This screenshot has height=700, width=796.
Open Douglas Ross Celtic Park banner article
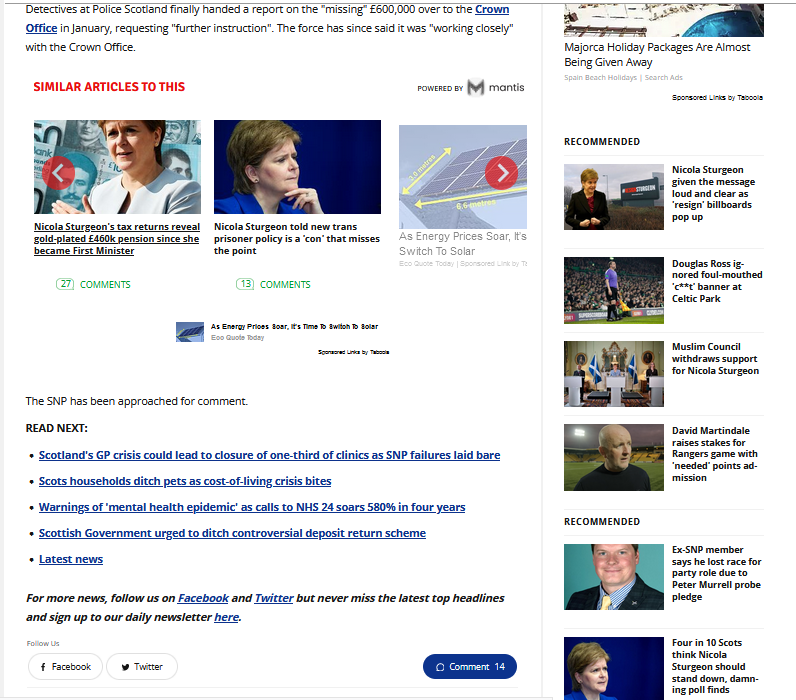717,281
